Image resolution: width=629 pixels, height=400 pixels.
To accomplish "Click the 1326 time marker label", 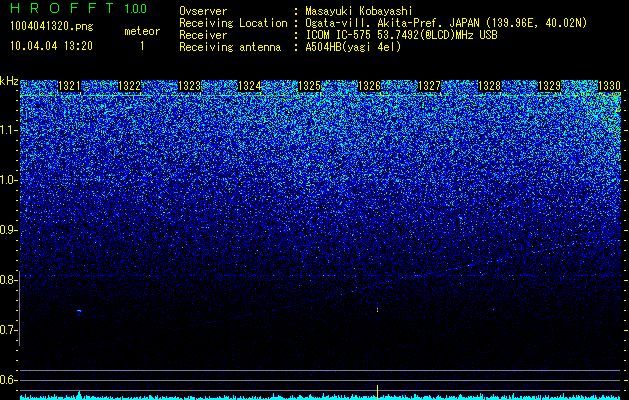I will [x=369, y=86].
